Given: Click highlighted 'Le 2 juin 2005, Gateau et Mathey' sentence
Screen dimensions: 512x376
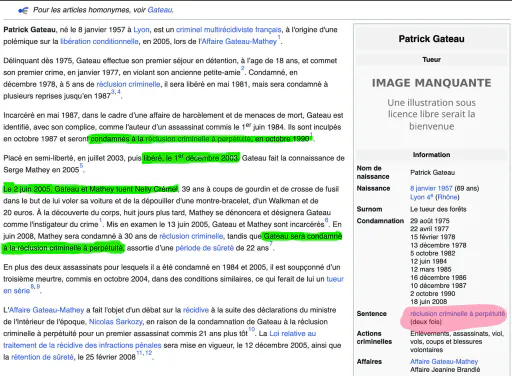Looking at the screenshot, I should click(x=91, y=189).
